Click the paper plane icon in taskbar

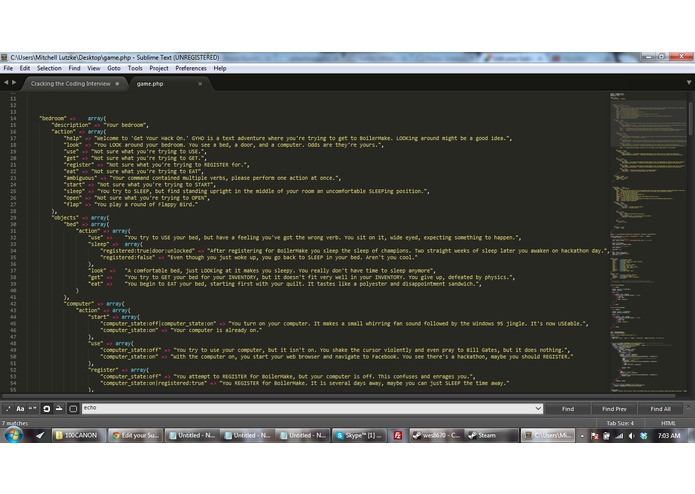click(x=40, y=436)
